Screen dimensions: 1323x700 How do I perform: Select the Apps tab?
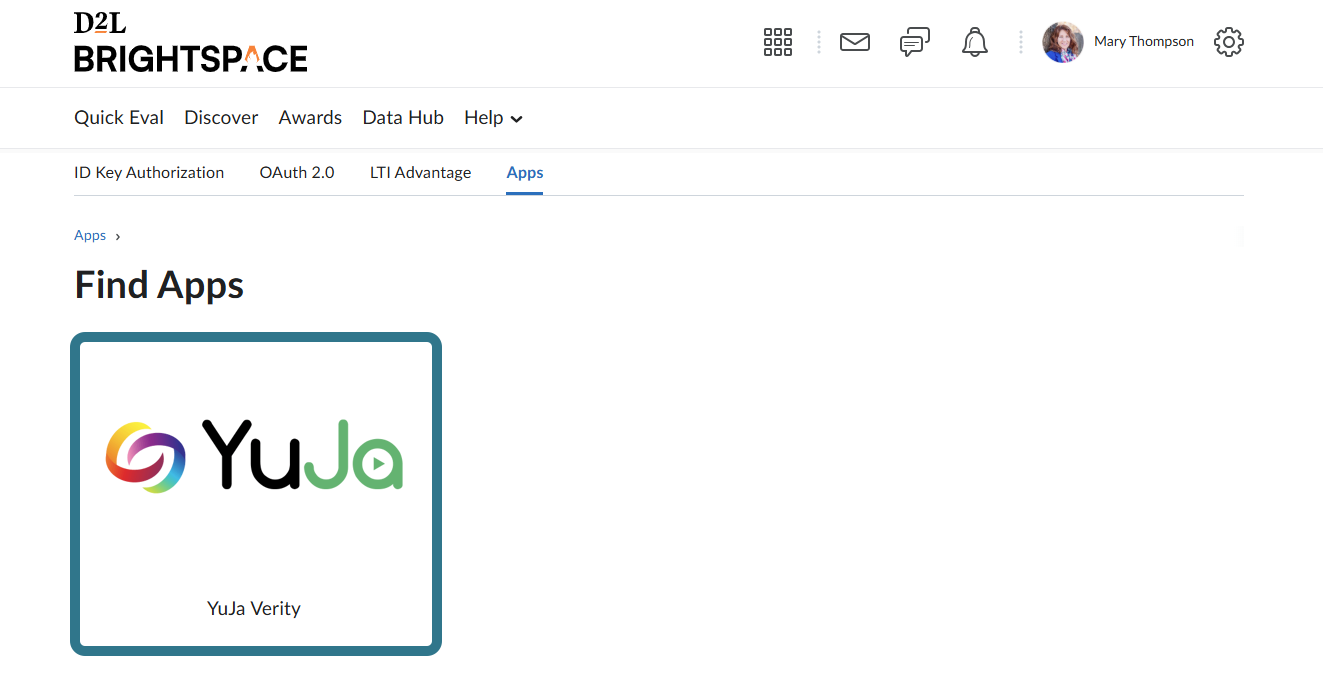pos(525,173)
